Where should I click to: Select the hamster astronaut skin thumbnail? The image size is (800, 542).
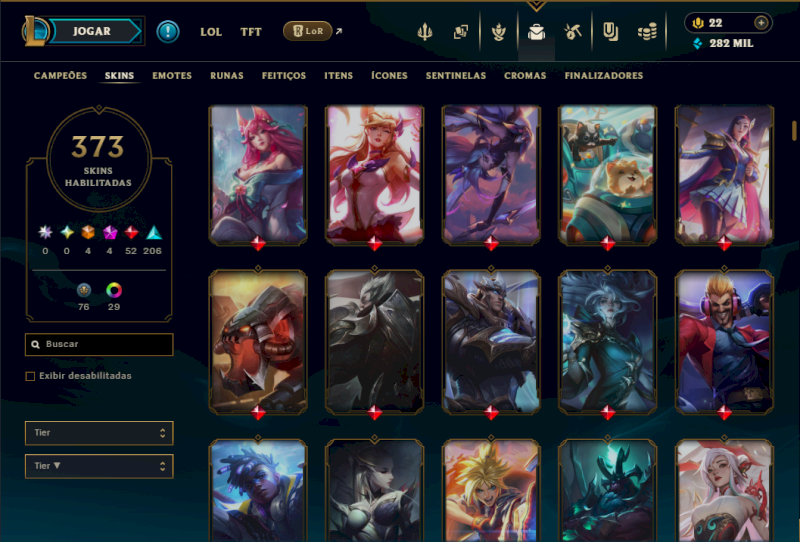click(x=607, y=174)
